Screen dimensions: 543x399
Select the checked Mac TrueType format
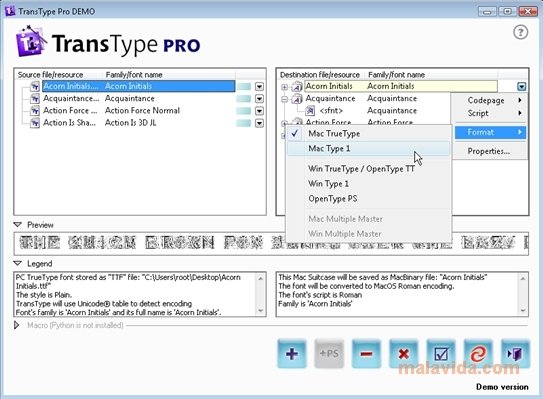tap(369, 133)
